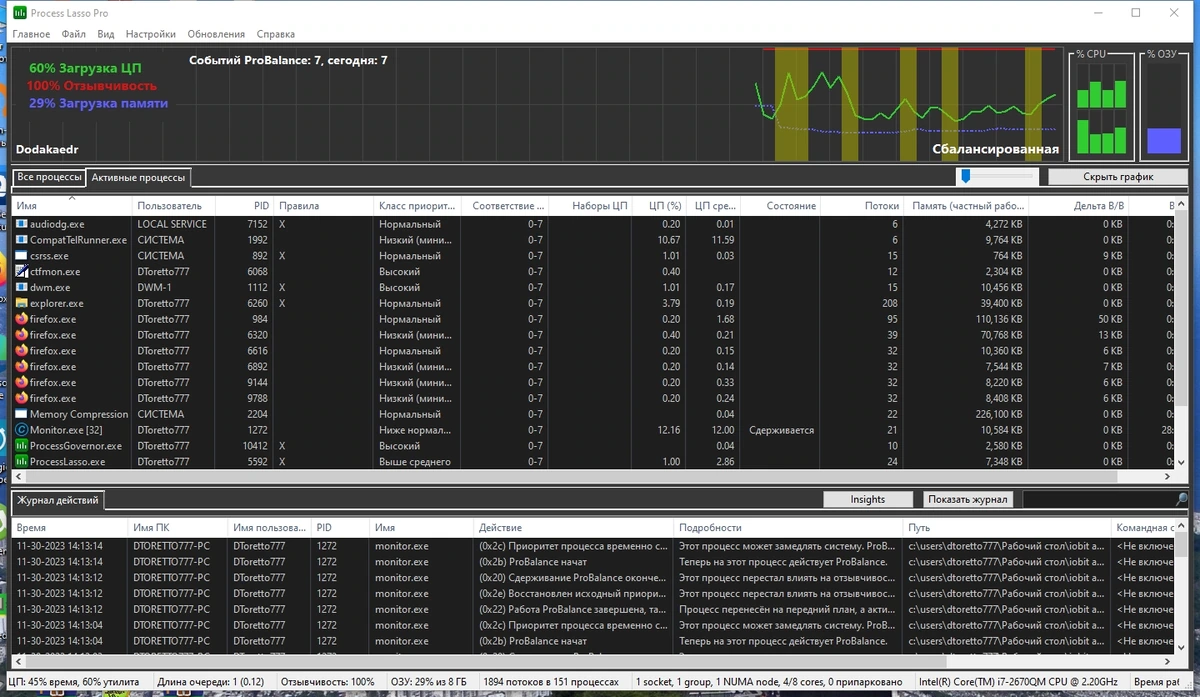The height and width of the screenshot is (697, 1200).
Task: Sort the log by the Путь column header
Action: tap(1008, 527)
